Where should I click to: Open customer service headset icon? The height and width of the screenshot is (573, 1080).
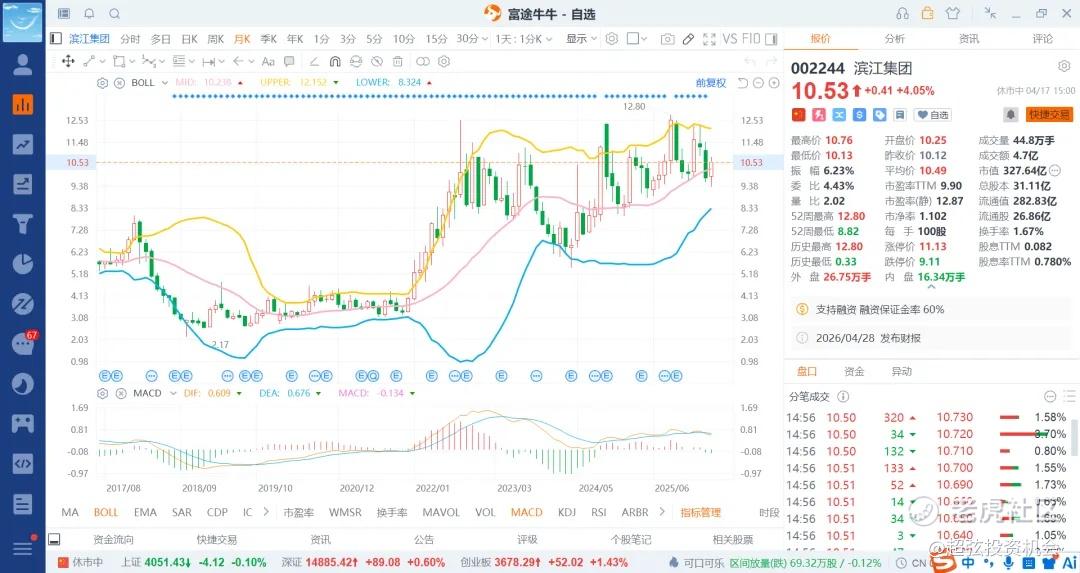coord(903,13)
